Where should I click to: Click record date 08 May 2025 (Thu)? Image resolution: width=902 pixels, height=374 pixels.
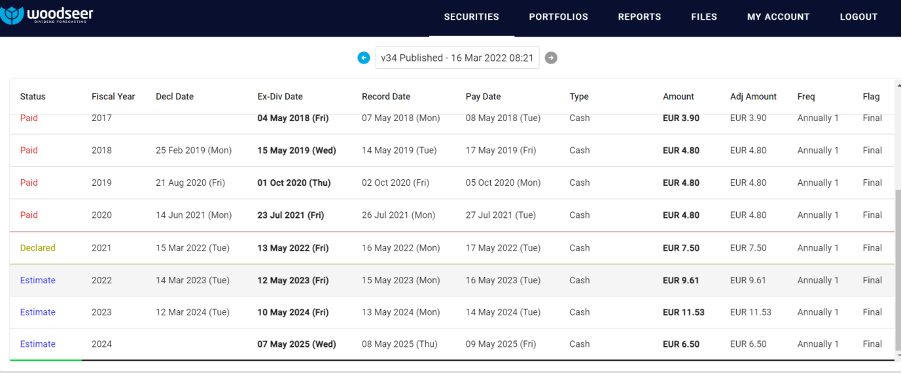pos(399,344)
